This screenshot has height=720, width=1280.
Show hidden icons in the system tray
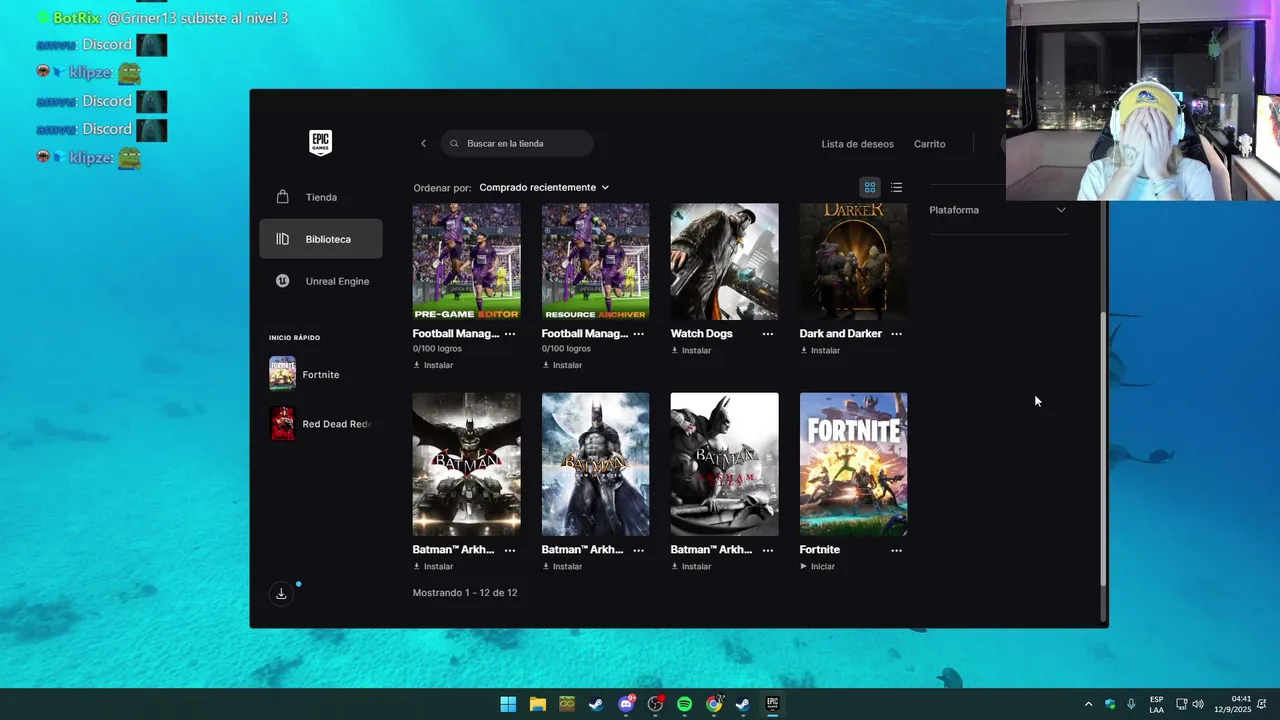[x=1088, y=704]
